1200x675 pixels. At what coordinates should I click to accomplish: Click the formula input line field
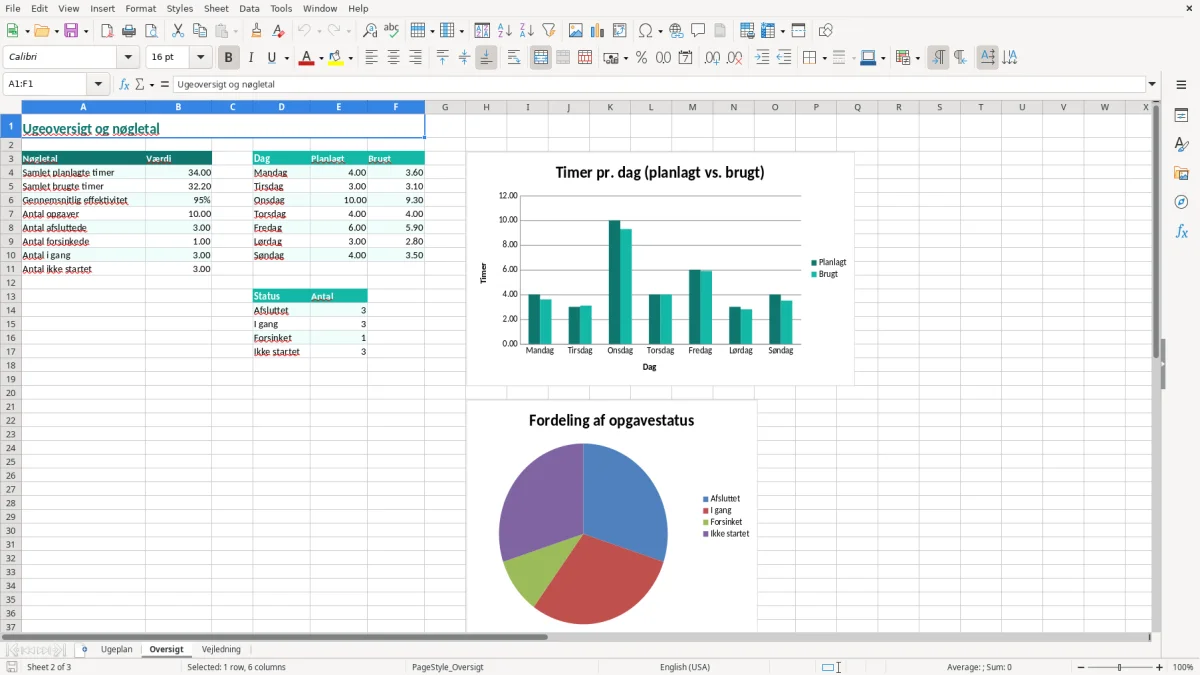point(659,84)
